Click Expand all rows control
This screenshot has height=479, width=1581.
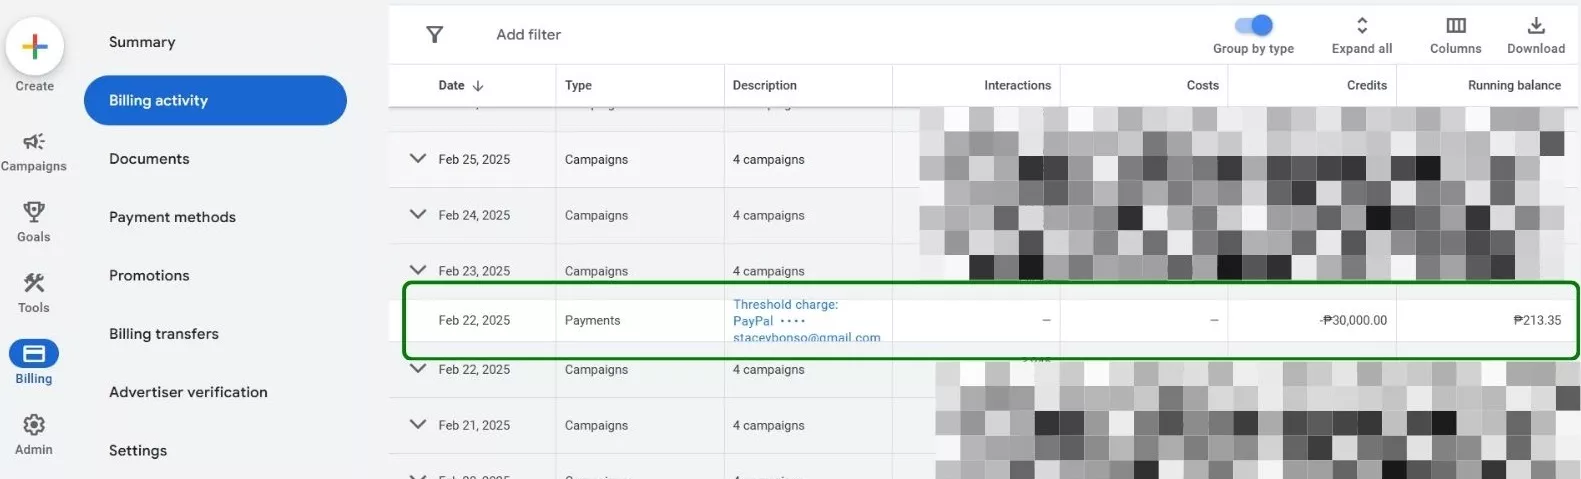[x=1362, y=35]
